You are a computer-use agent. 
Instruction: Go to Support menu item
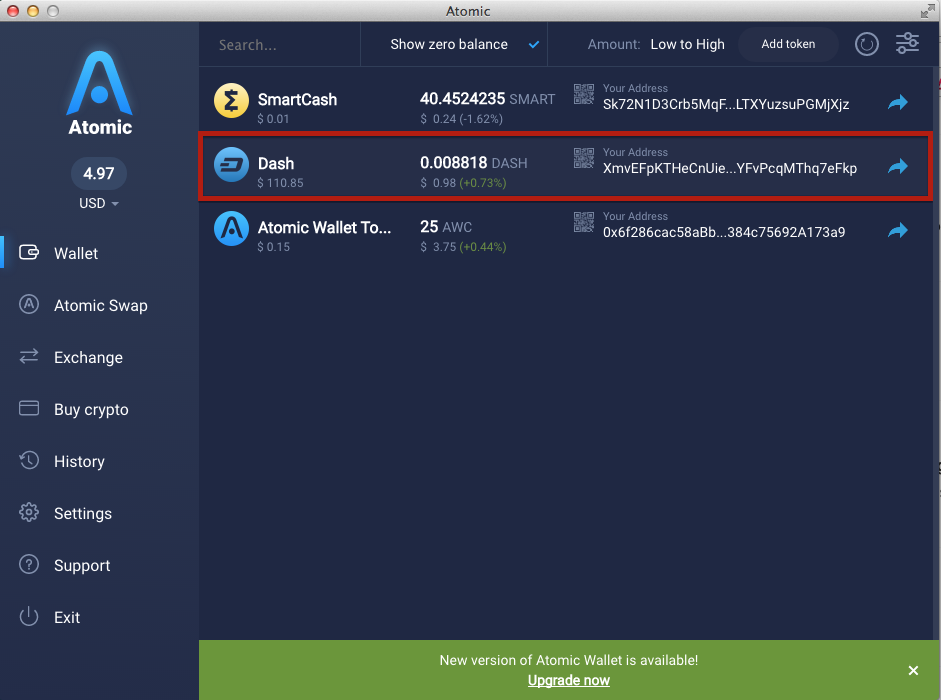82,566
